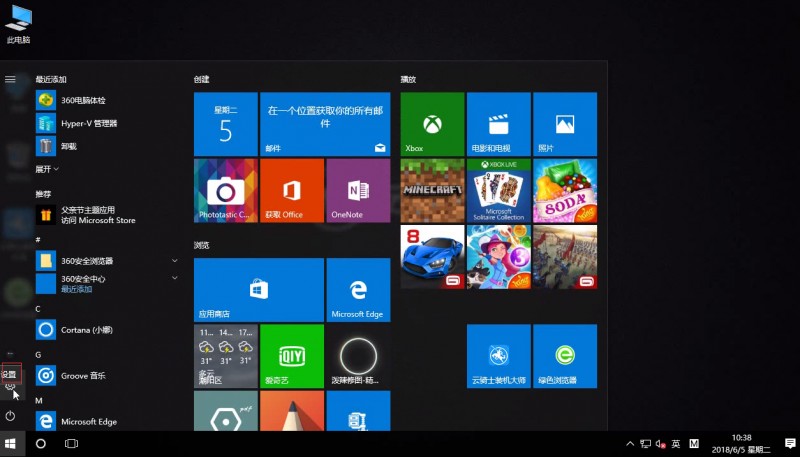
Task: Open the March of Empires tile
Action: click(565, 257)
